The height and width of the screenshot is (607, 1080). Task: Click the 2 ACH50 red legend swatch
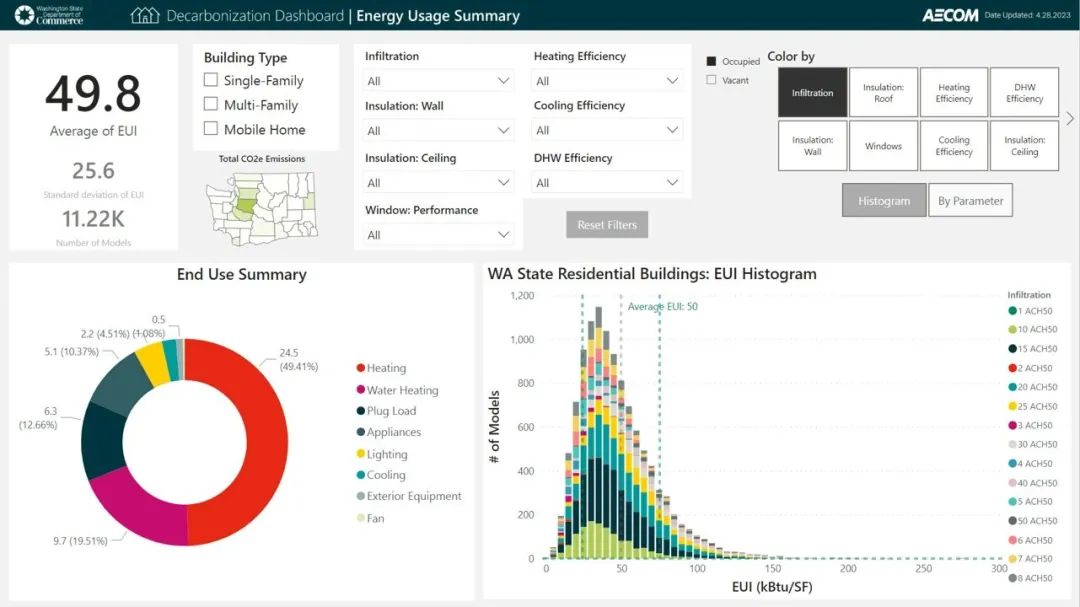point(1013,368)
